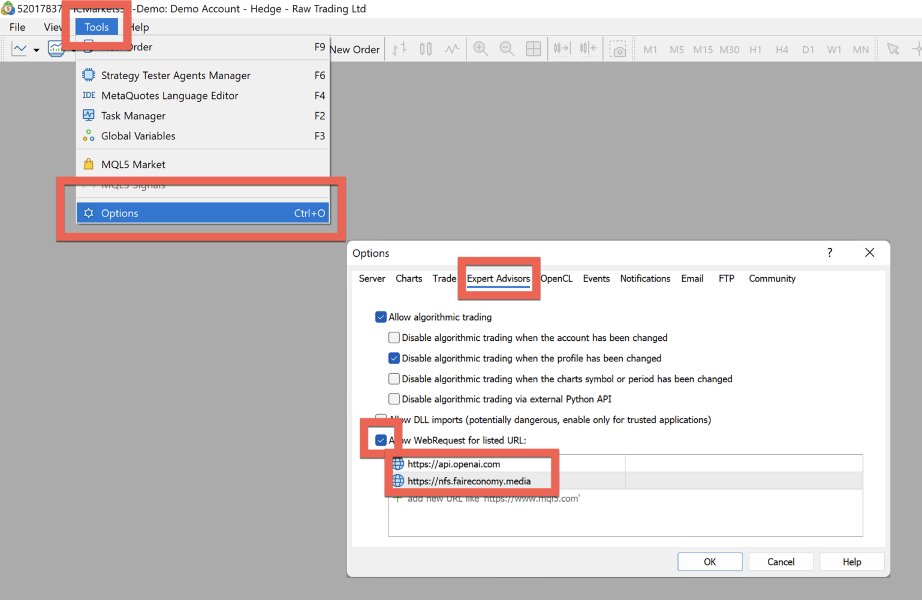Tile chart windows with grid icon
922x600 pixels.
point(533,49)
